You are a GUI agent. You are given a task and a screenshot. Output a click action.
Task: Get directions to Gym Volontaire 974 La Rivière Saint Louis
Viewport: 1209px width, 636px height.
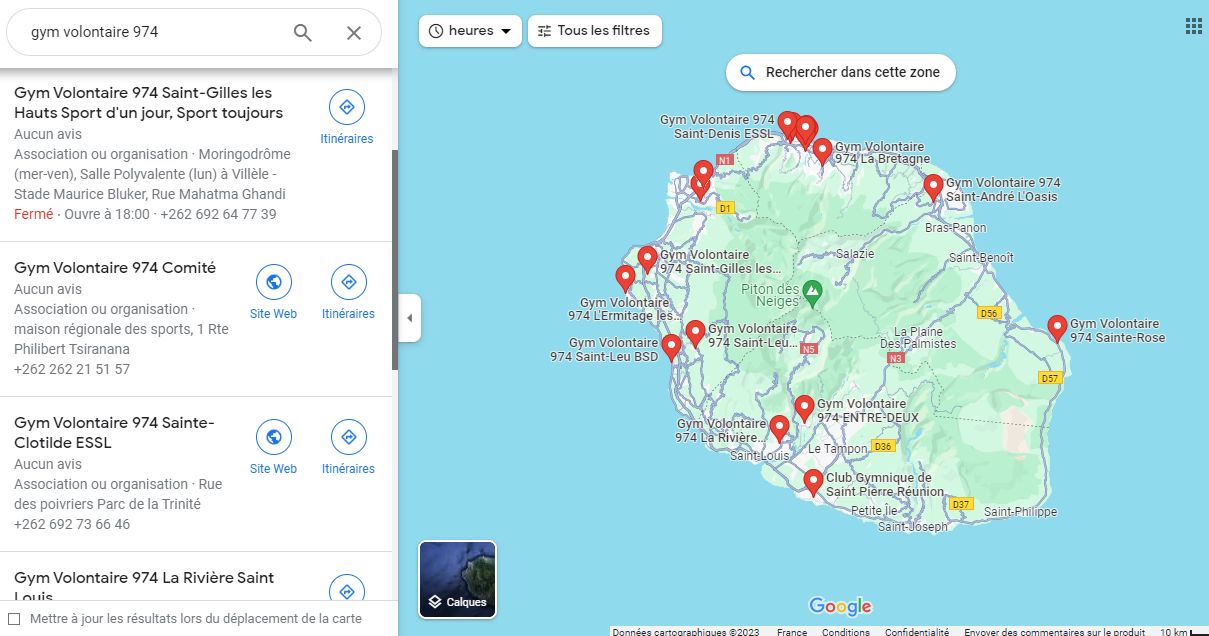pyautogui.click(x=347, y=592)
